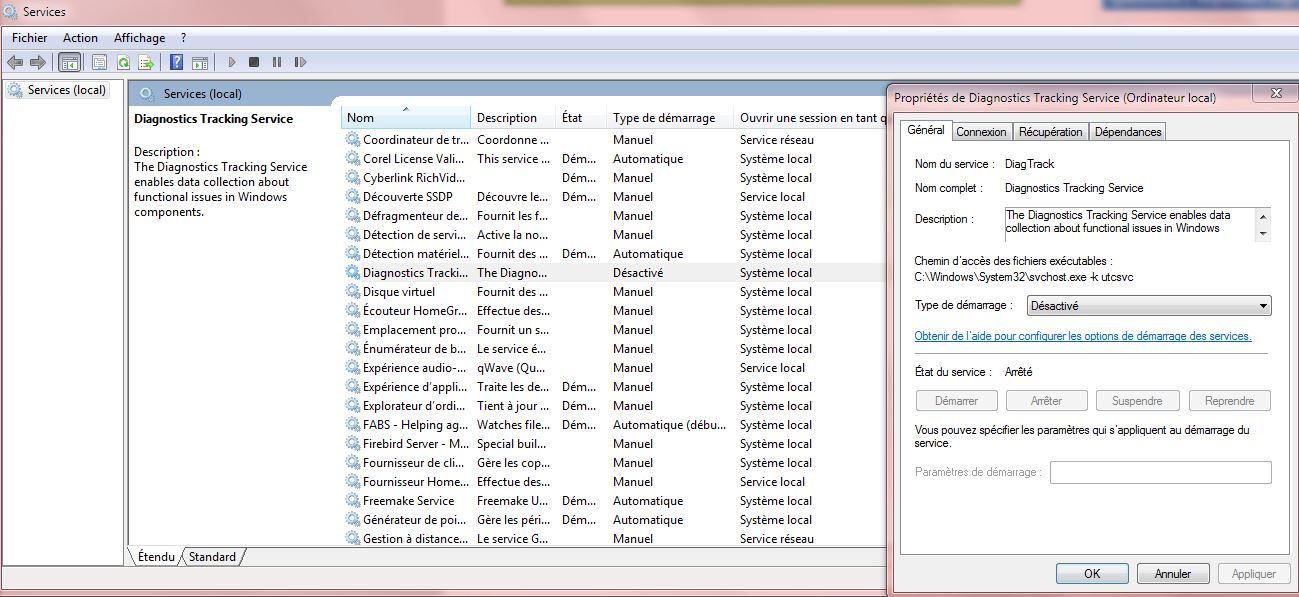Screen dimensions: 1299x597
Task: Sort by the Description column header
Action: point(513,118)
